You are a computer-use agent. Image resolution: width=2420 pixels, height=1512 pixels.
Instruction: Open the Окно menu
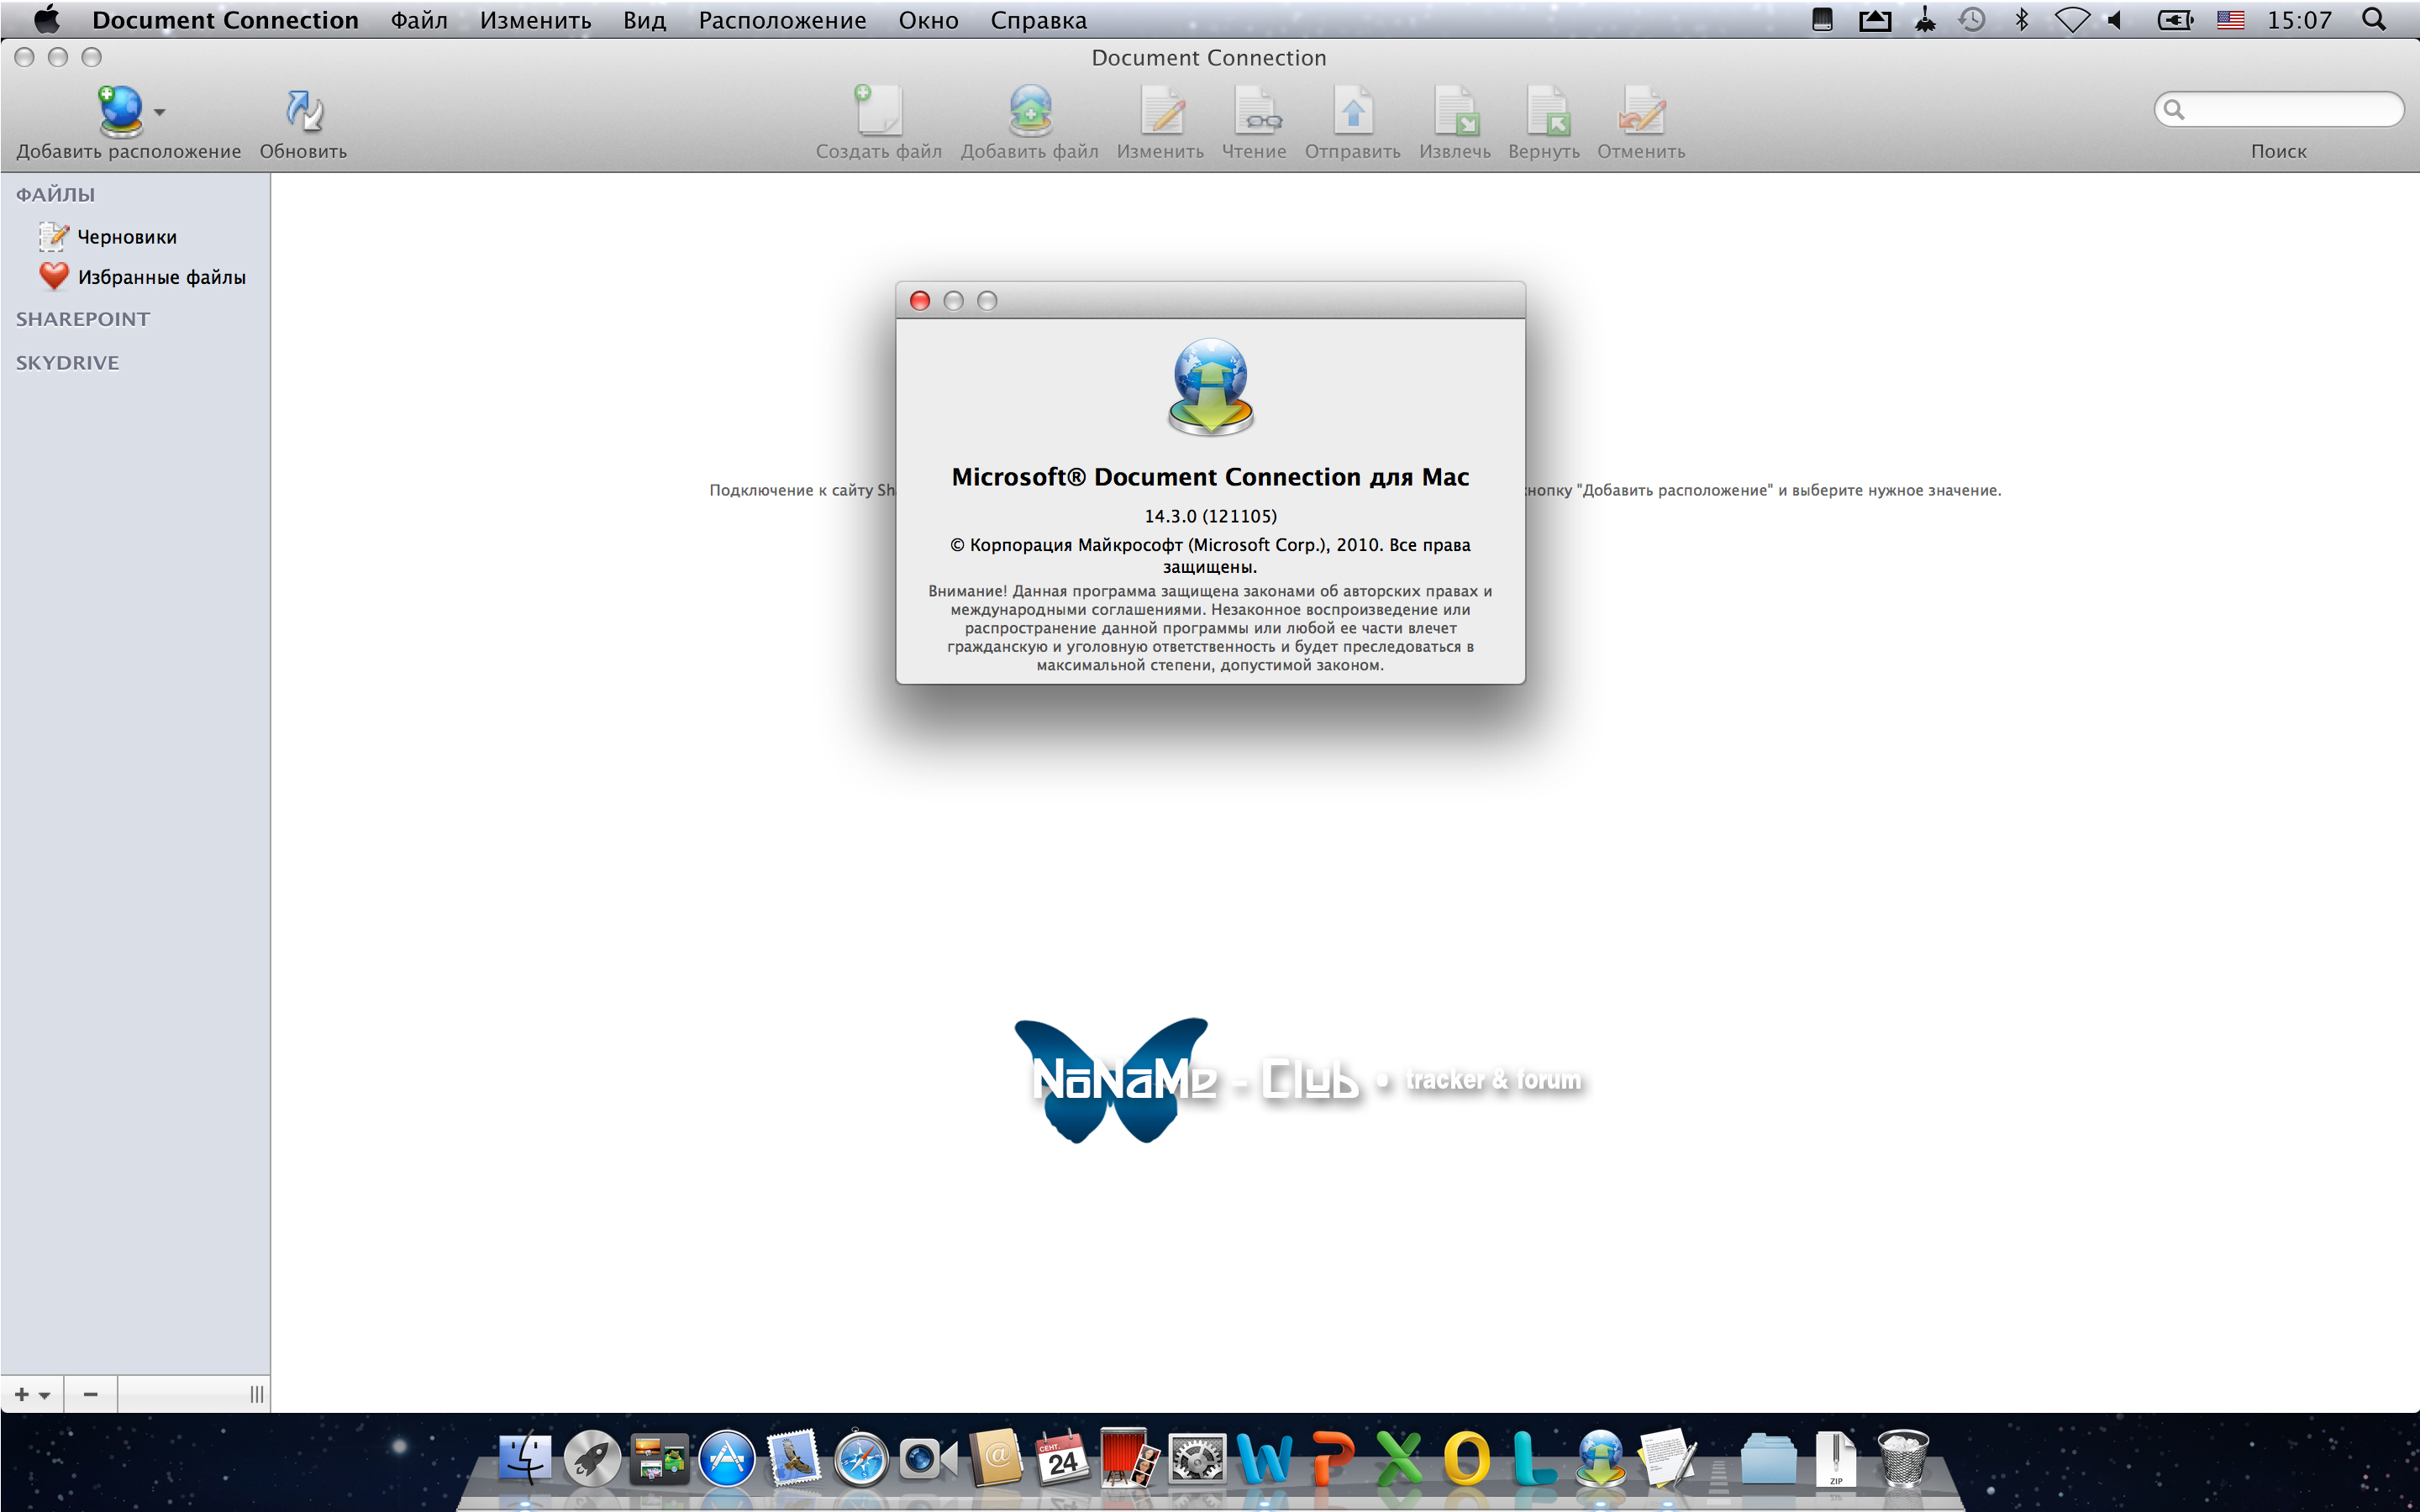point(928,20)
